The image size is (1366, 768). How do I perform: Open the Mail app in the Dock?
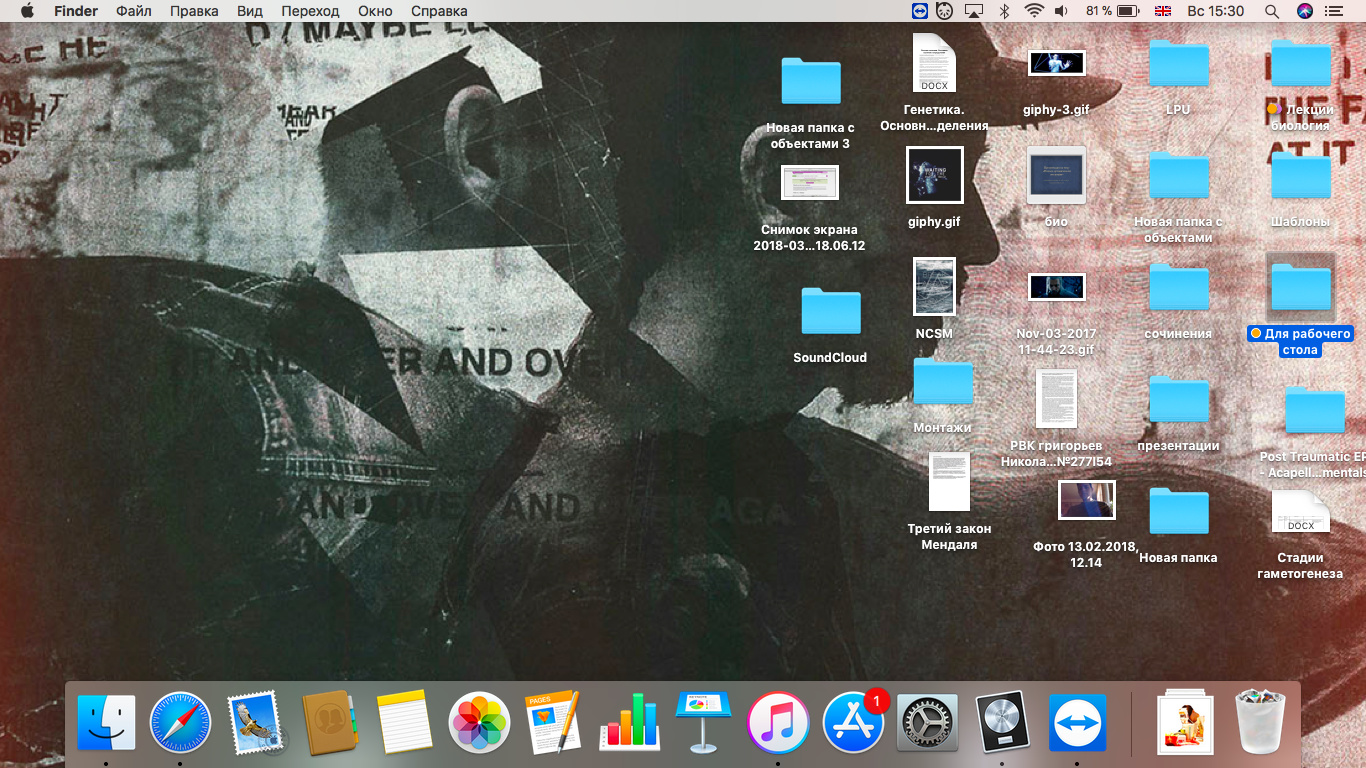pyautogui.click(x=255, y=723)
